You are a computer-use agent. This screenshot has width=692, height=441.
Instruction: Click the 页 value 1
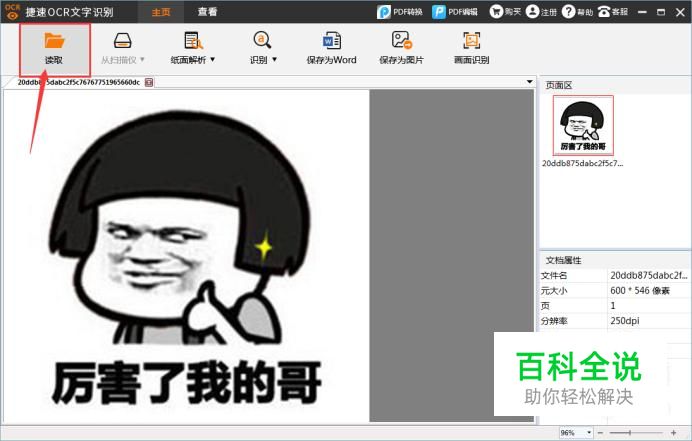click(x=613, y=305)
